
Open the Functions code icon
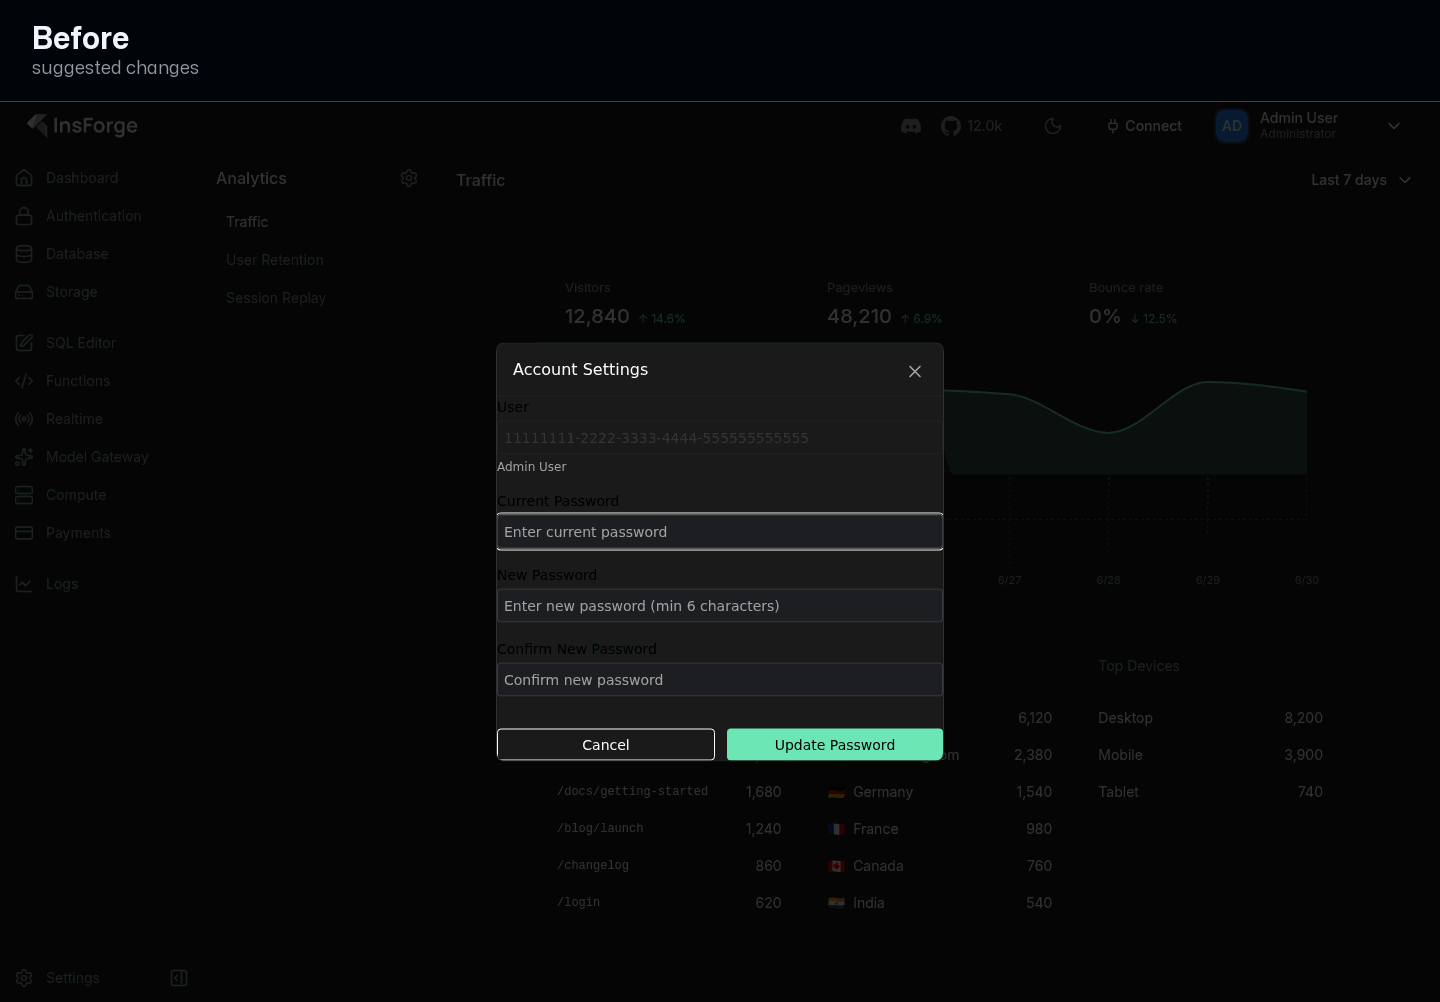coord(25,381)
